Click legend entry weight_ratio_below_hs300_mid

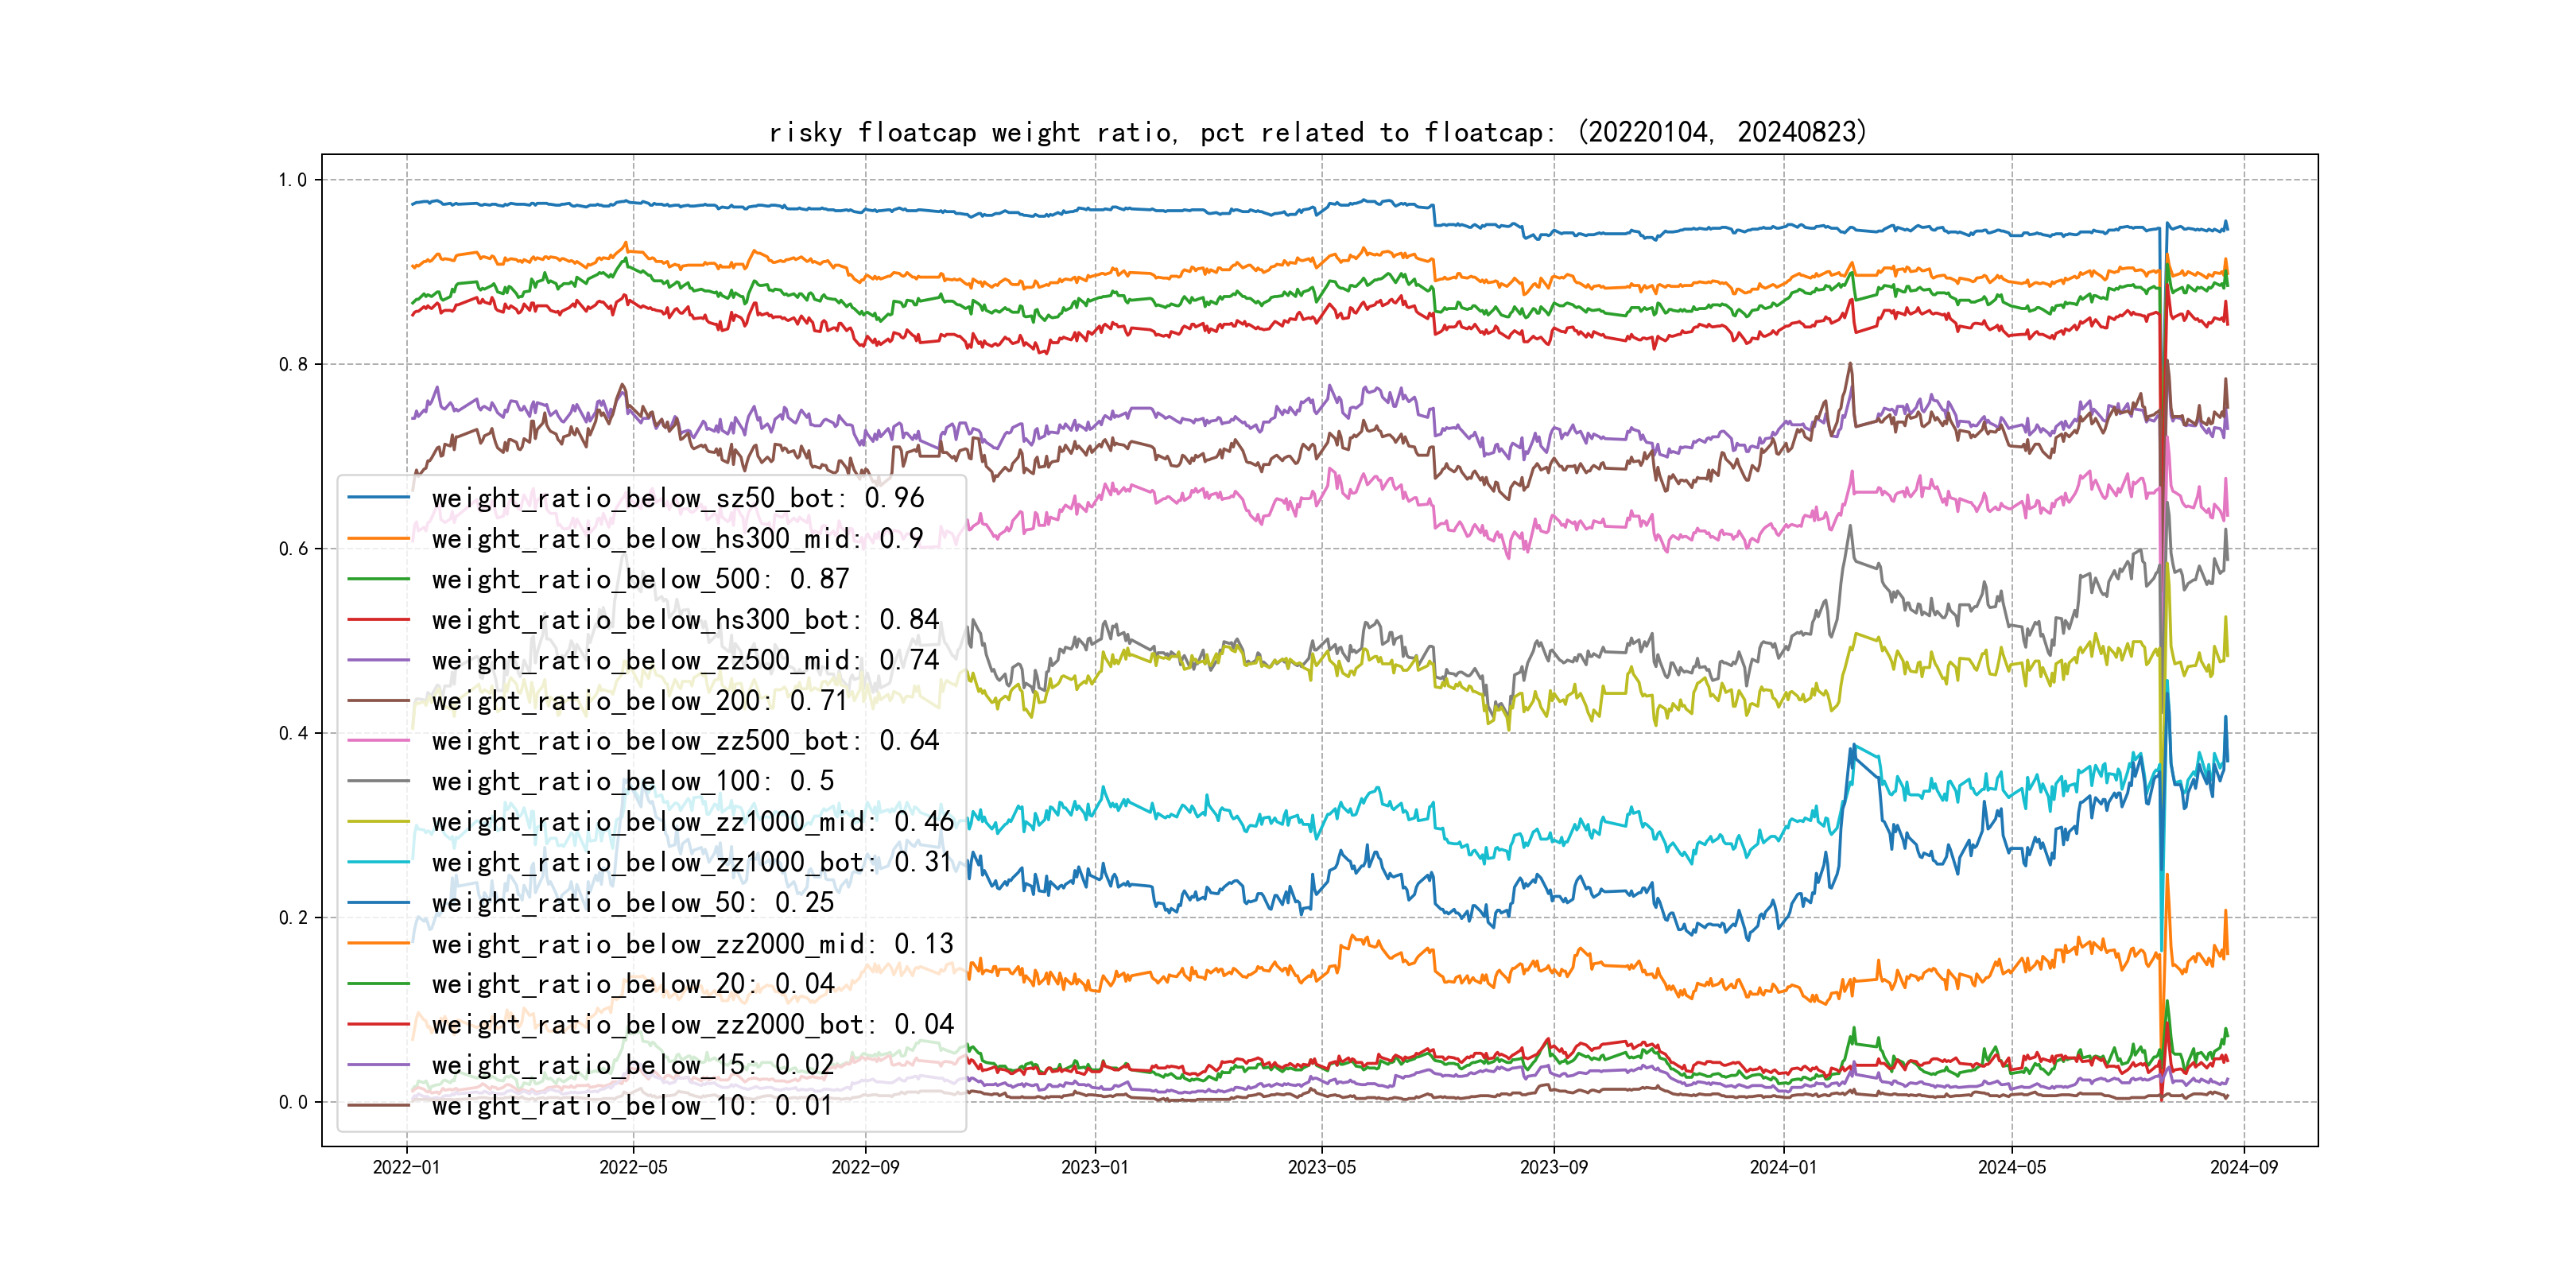coord(677,539)
